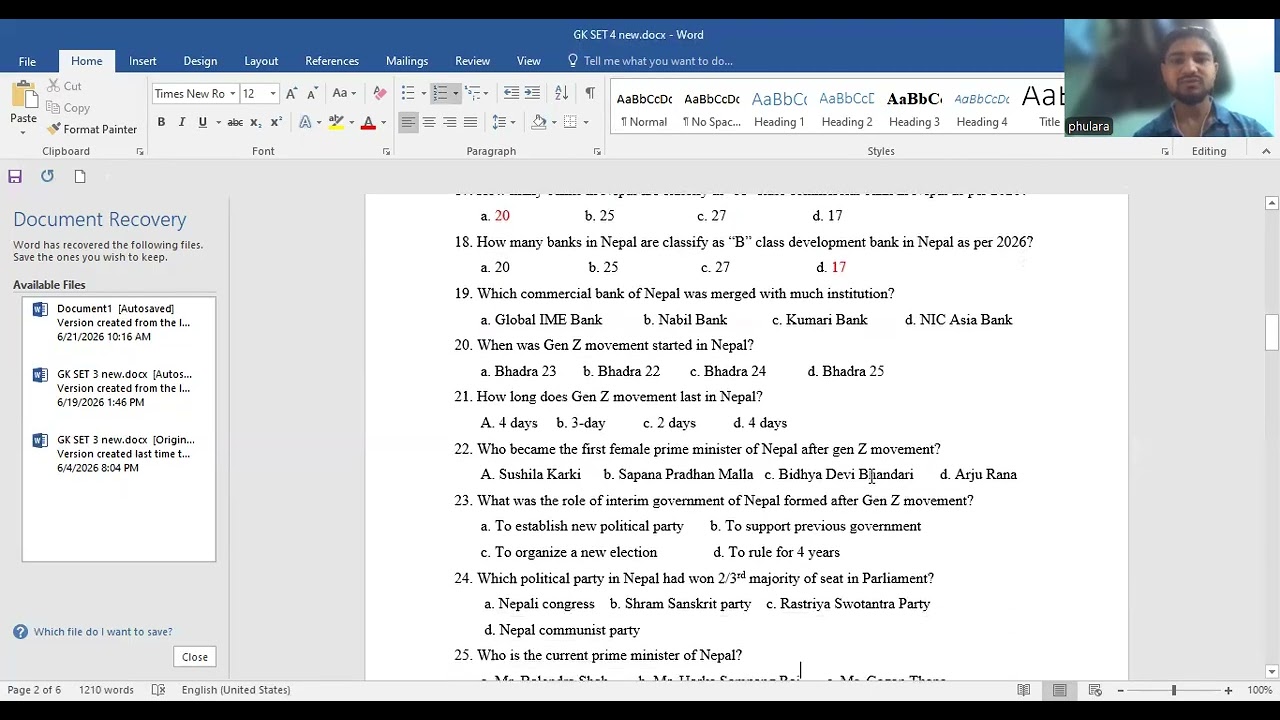Switch to the Review tab
Screen dimensions: 1280x720
(473, 61)
